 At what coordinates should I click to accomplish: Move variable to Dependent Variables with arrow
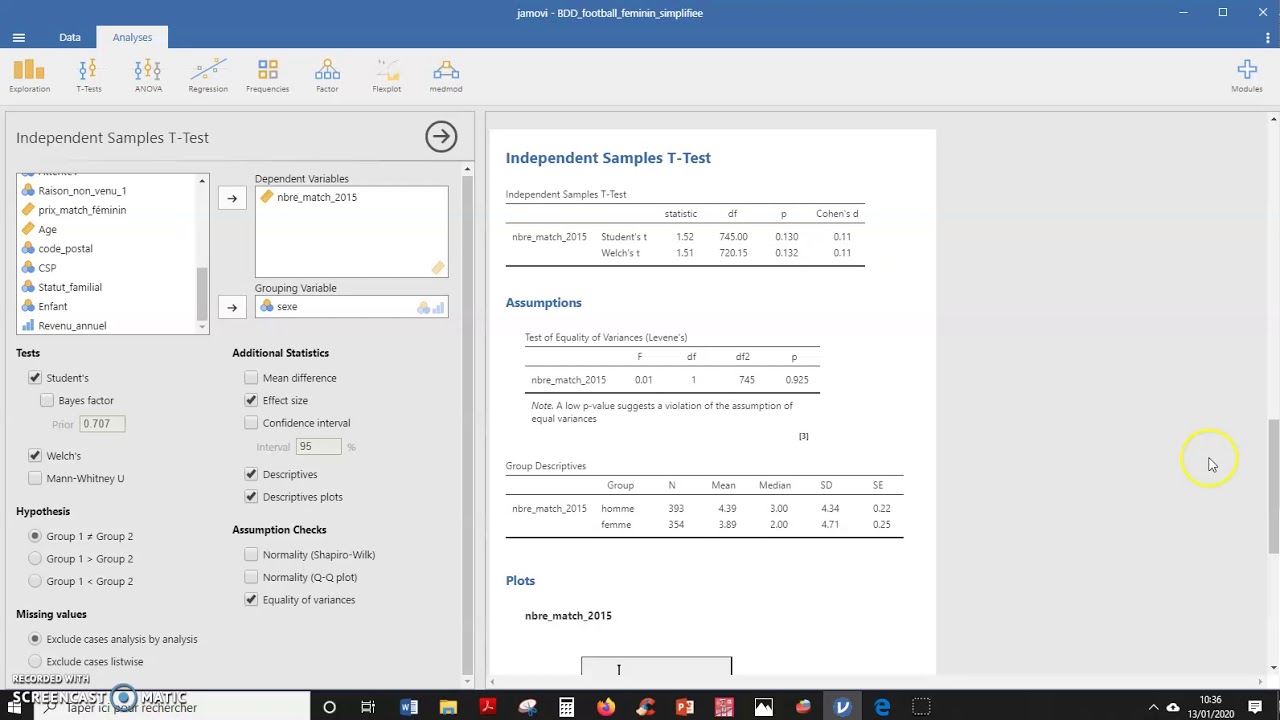click(x=232, y=198)
